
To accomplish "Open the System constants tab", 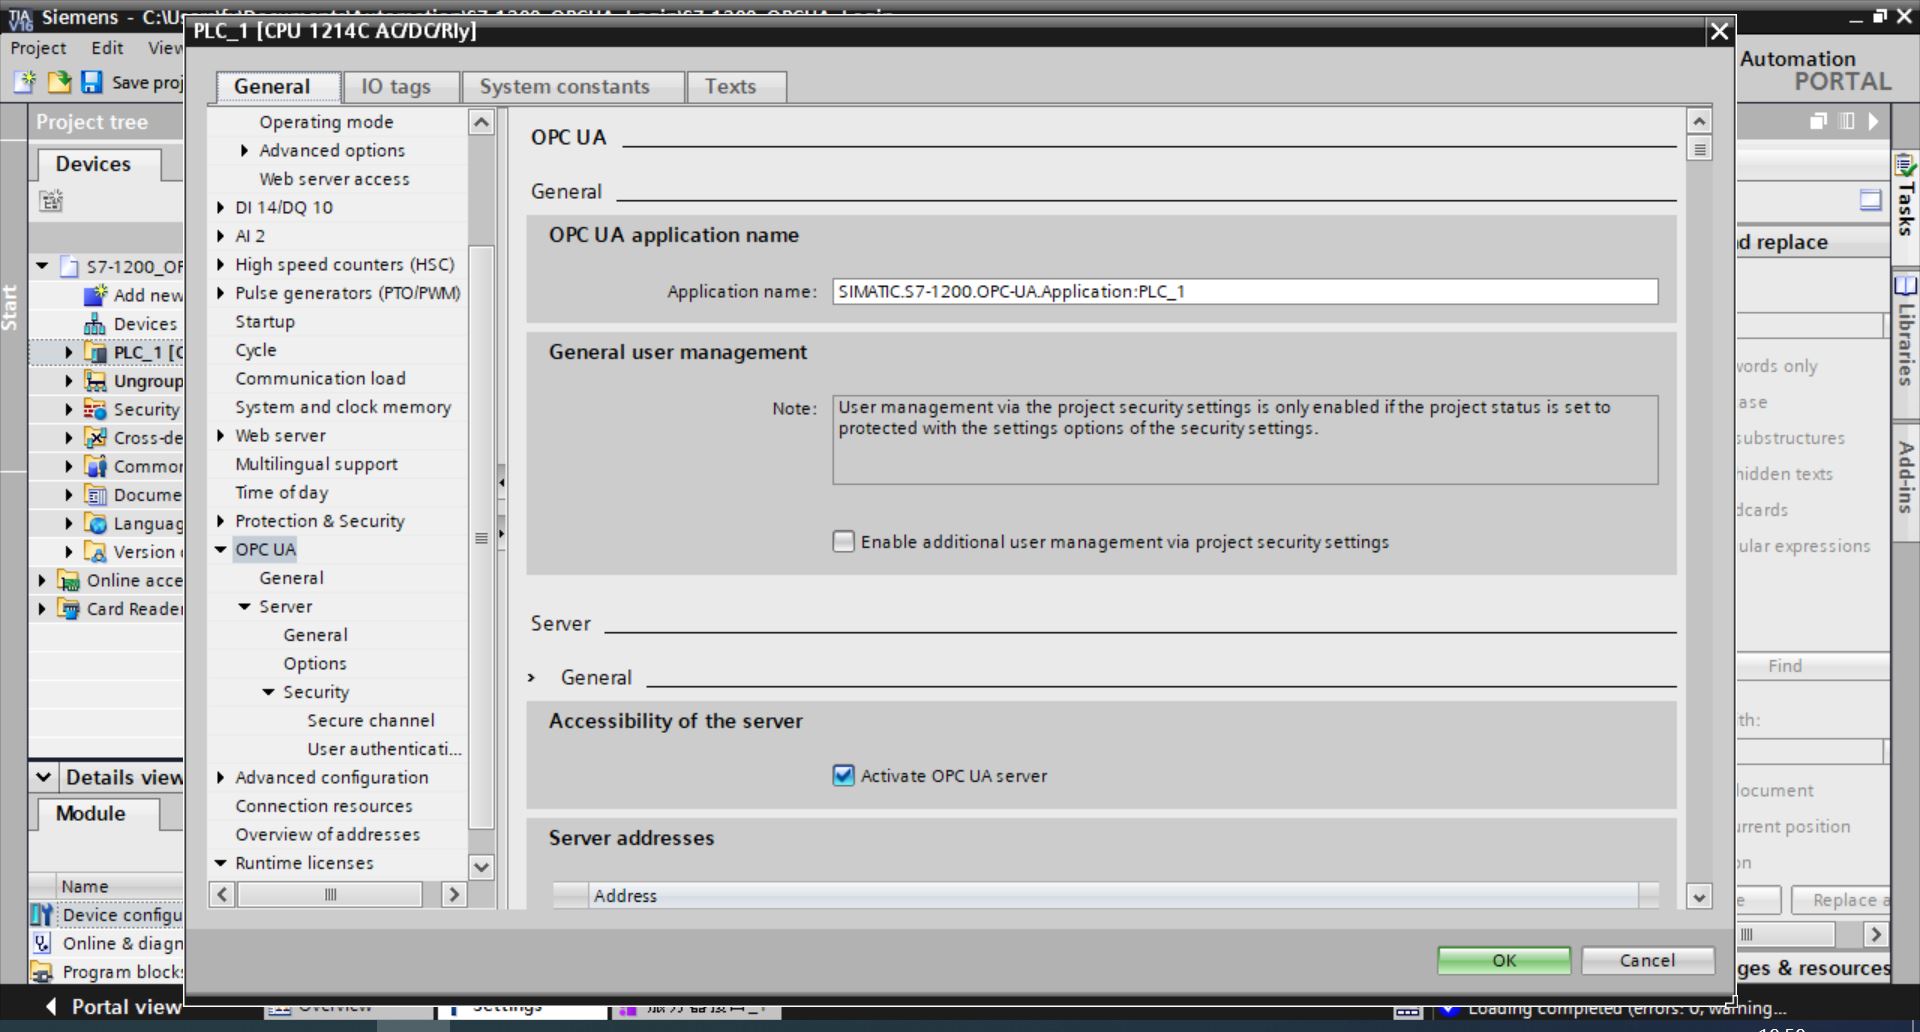I will [564, 87].
